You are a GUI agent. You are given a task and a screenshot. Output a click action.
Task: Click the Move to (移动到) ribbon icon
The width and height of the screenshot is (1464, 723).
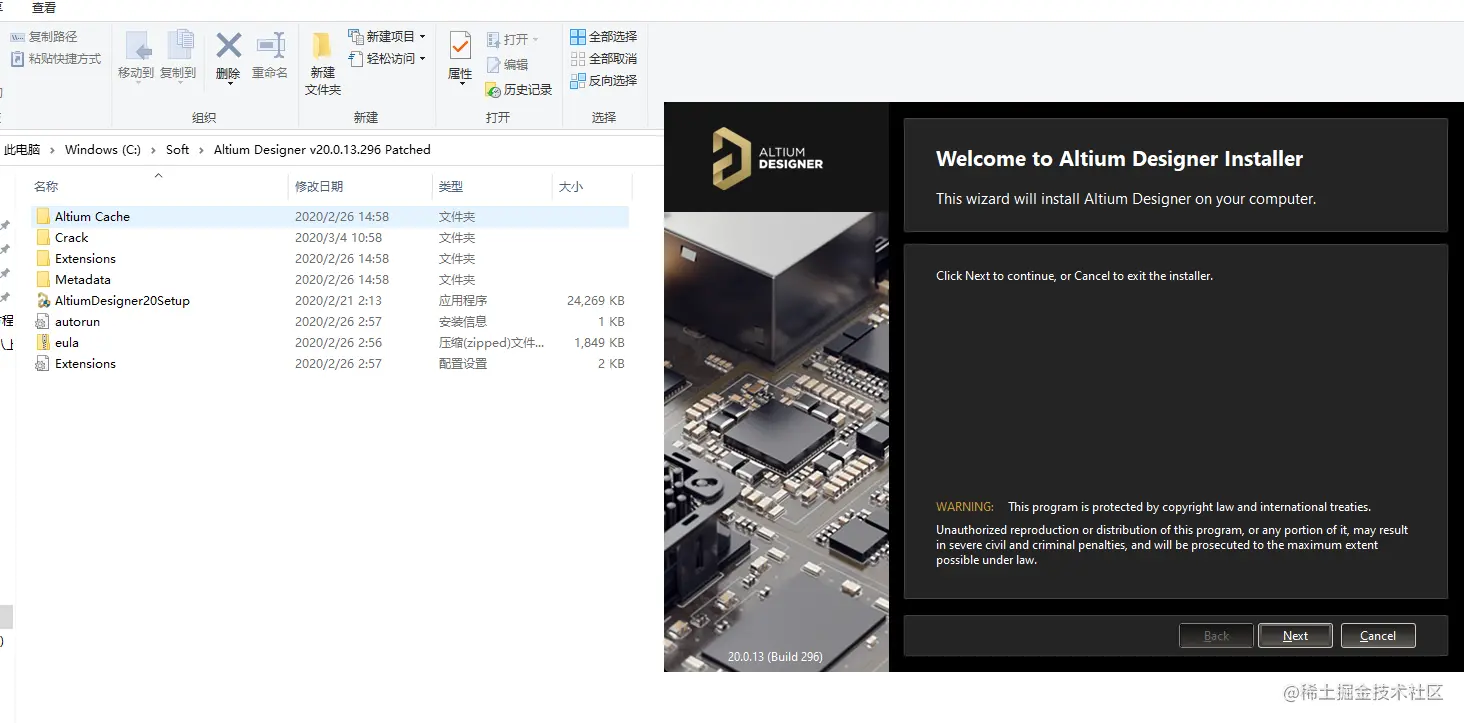click(137, 46)
